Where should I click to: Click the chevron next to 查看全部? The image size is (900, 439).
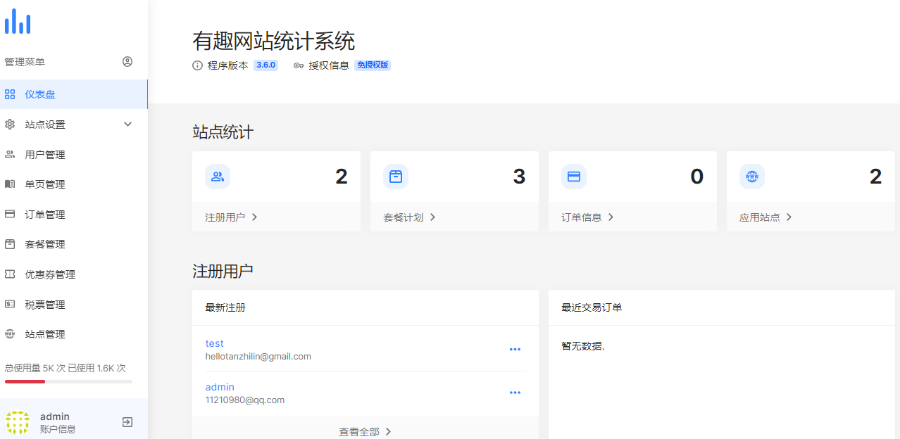389,432
